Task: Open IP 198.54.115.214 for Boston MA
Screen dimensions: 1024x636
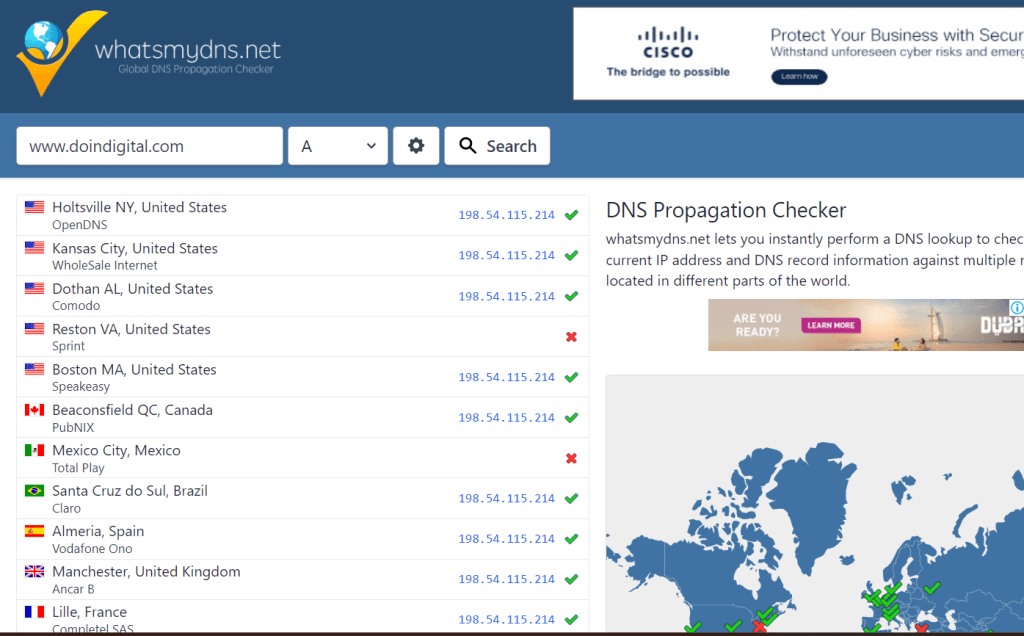Action: click(x=506, y=377)
